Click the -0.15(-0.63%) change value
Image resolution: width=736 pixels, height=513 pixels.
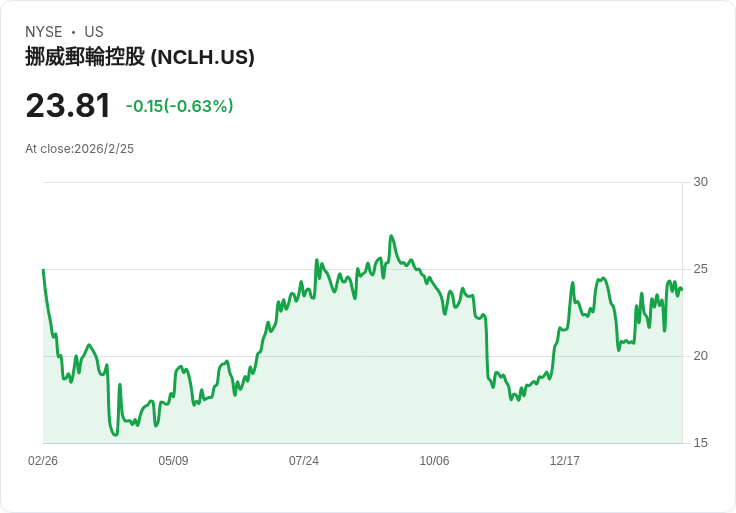click(179, 106)
